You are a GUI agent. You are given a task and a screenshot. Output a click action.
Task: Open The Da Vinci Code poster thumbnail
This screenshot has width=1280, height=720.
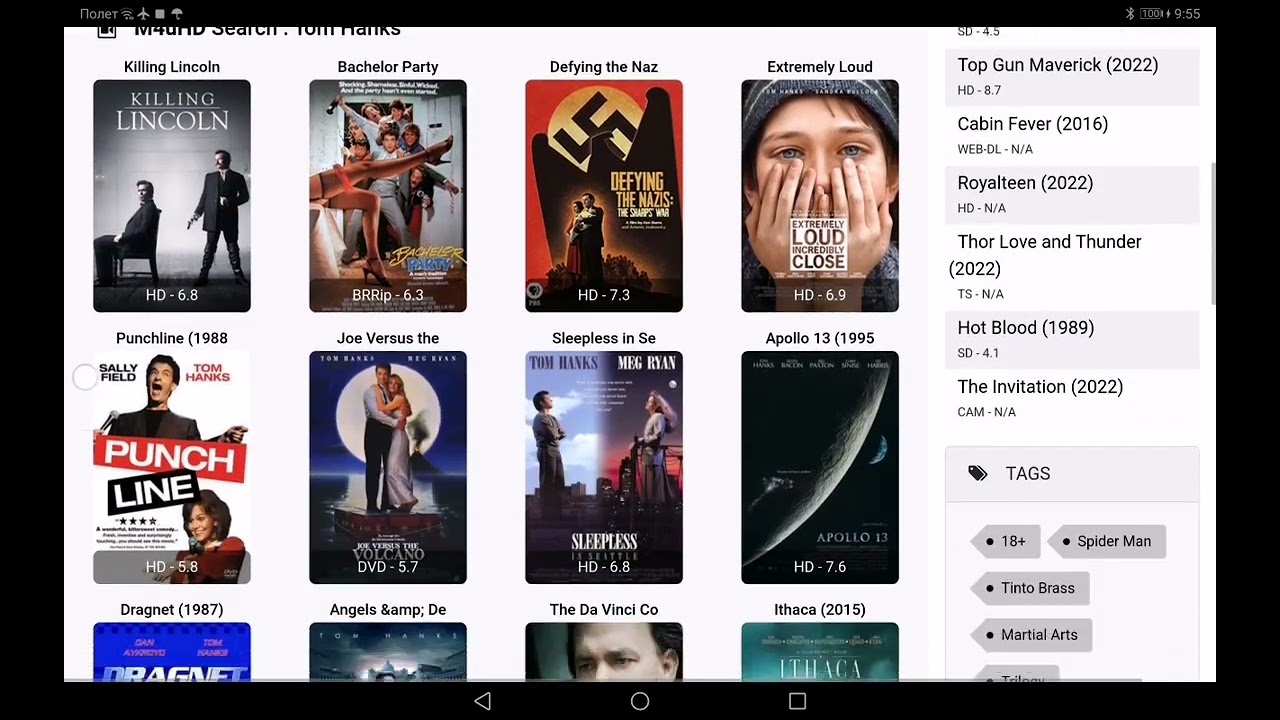pos(604,652)
